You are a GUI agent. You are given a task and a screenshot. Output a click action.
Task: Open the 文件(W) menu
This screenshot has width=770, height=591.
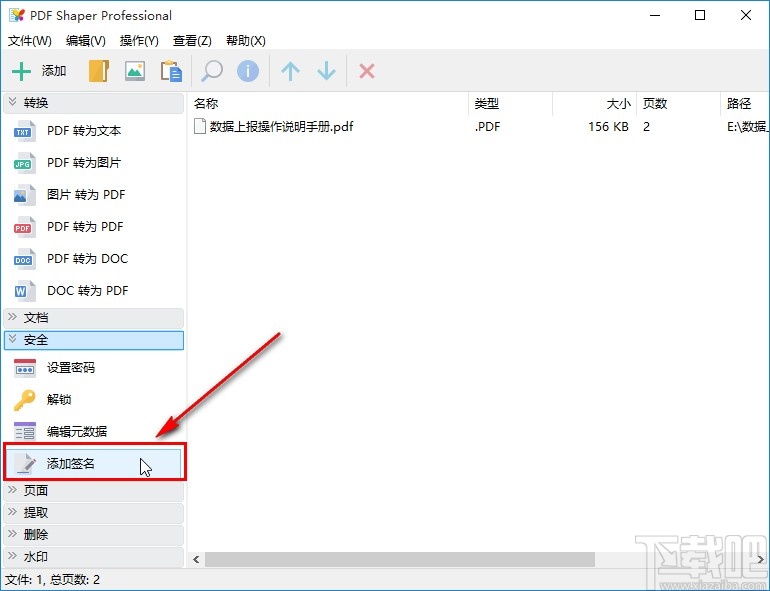pyautogui.click(x=30, y=41)
